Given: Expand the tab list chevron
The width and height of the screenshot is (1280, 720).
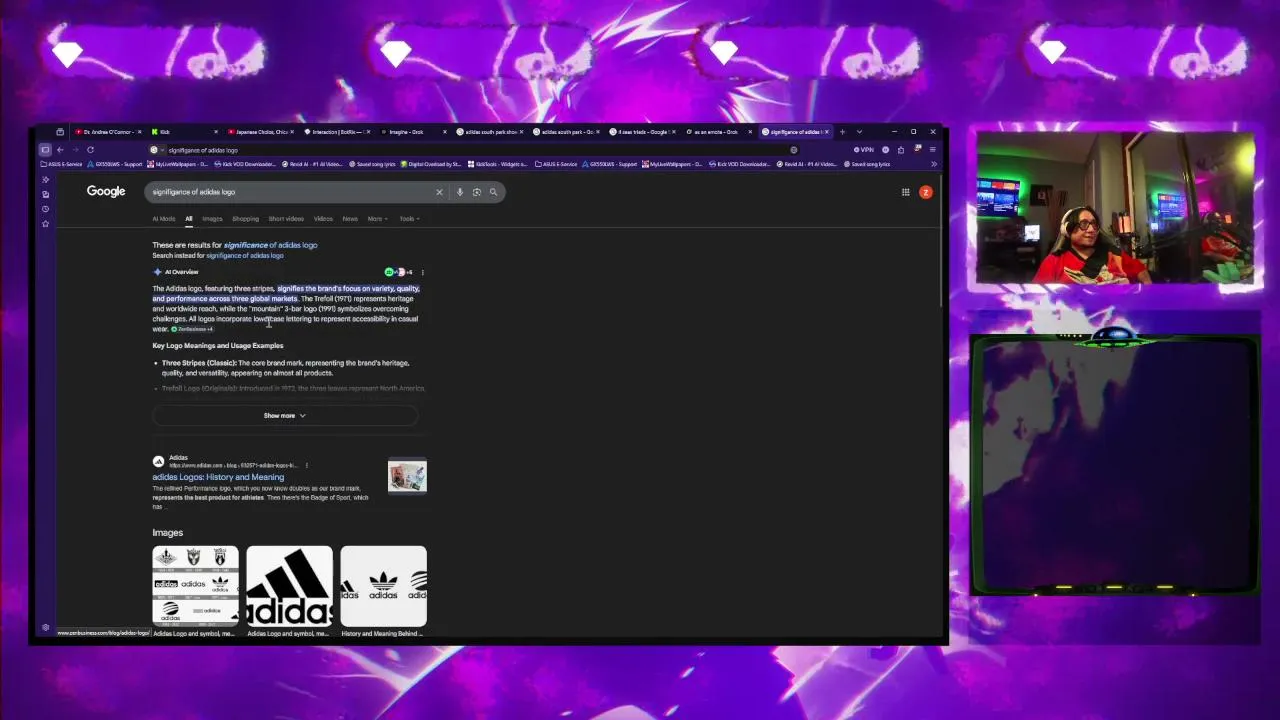Looking at the screenshot, I should pyautogui.click(x=858, y=132).
